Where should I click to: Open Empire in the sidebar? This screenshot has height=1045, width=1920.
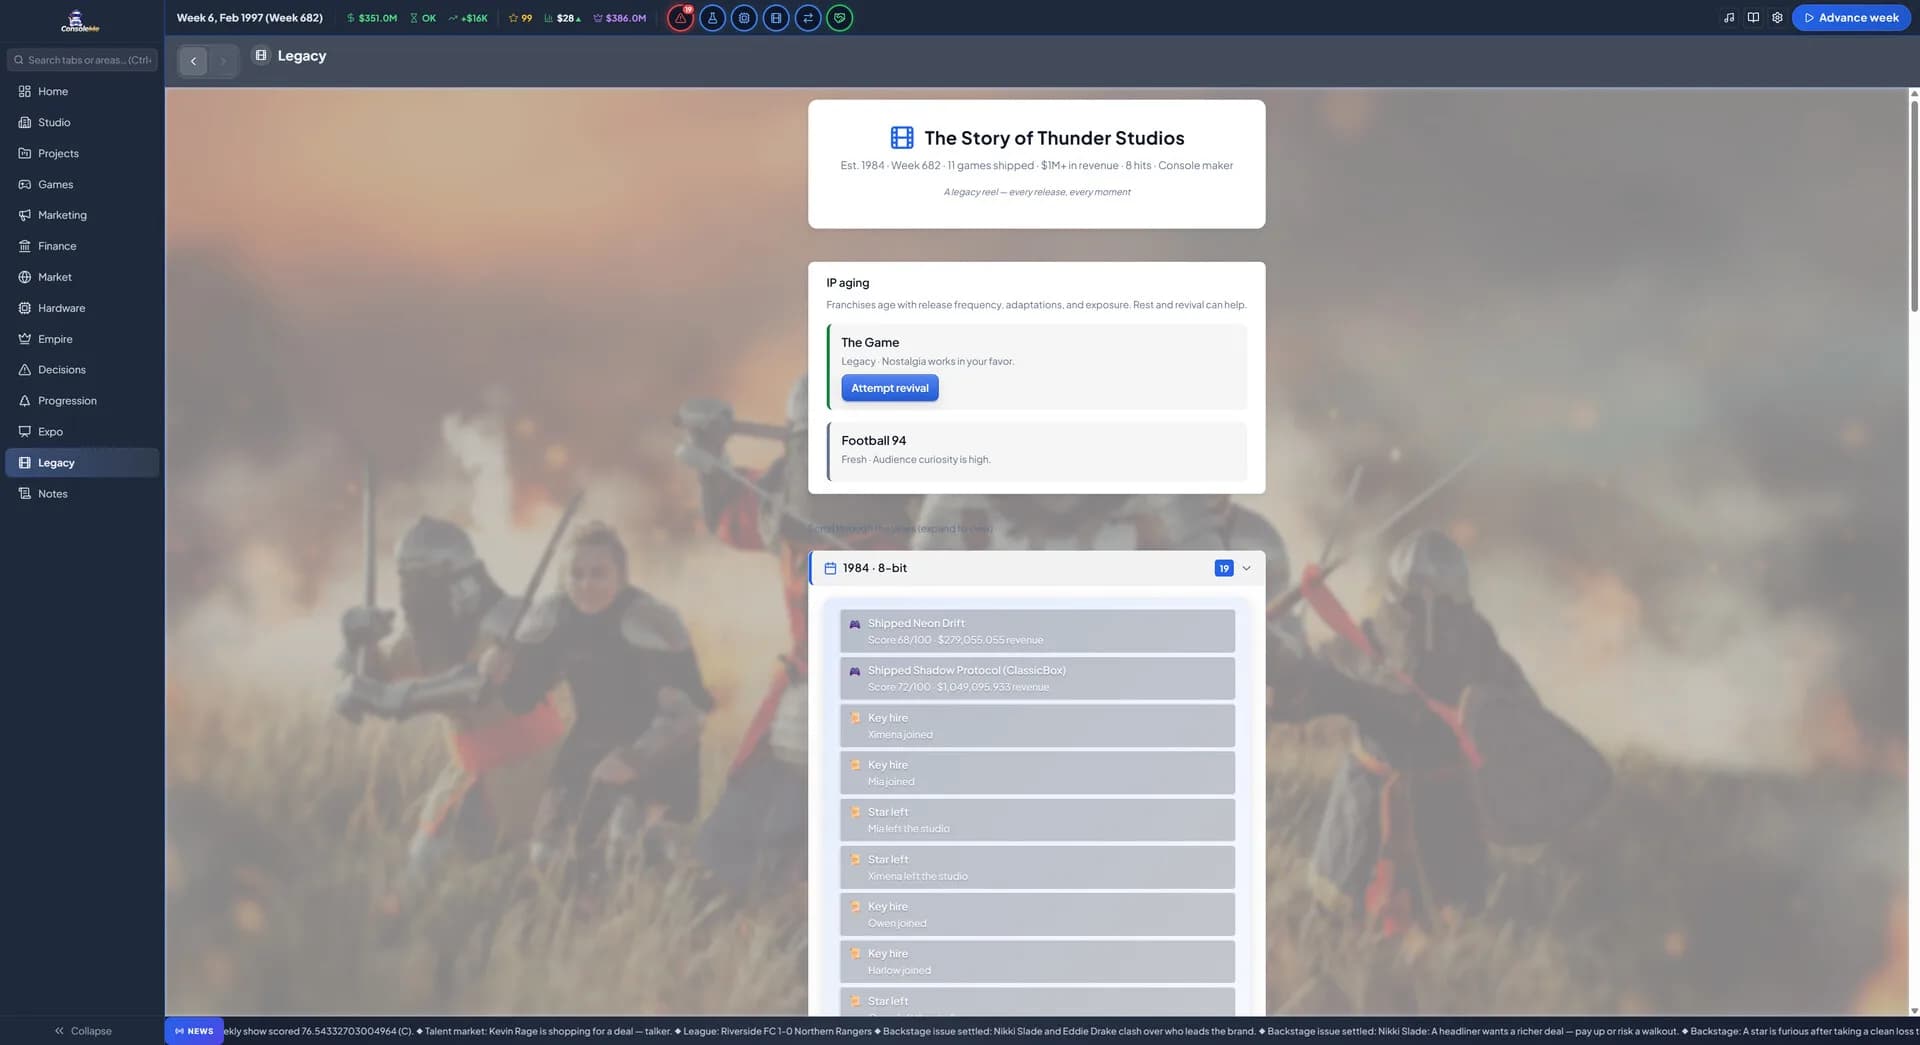82,340
